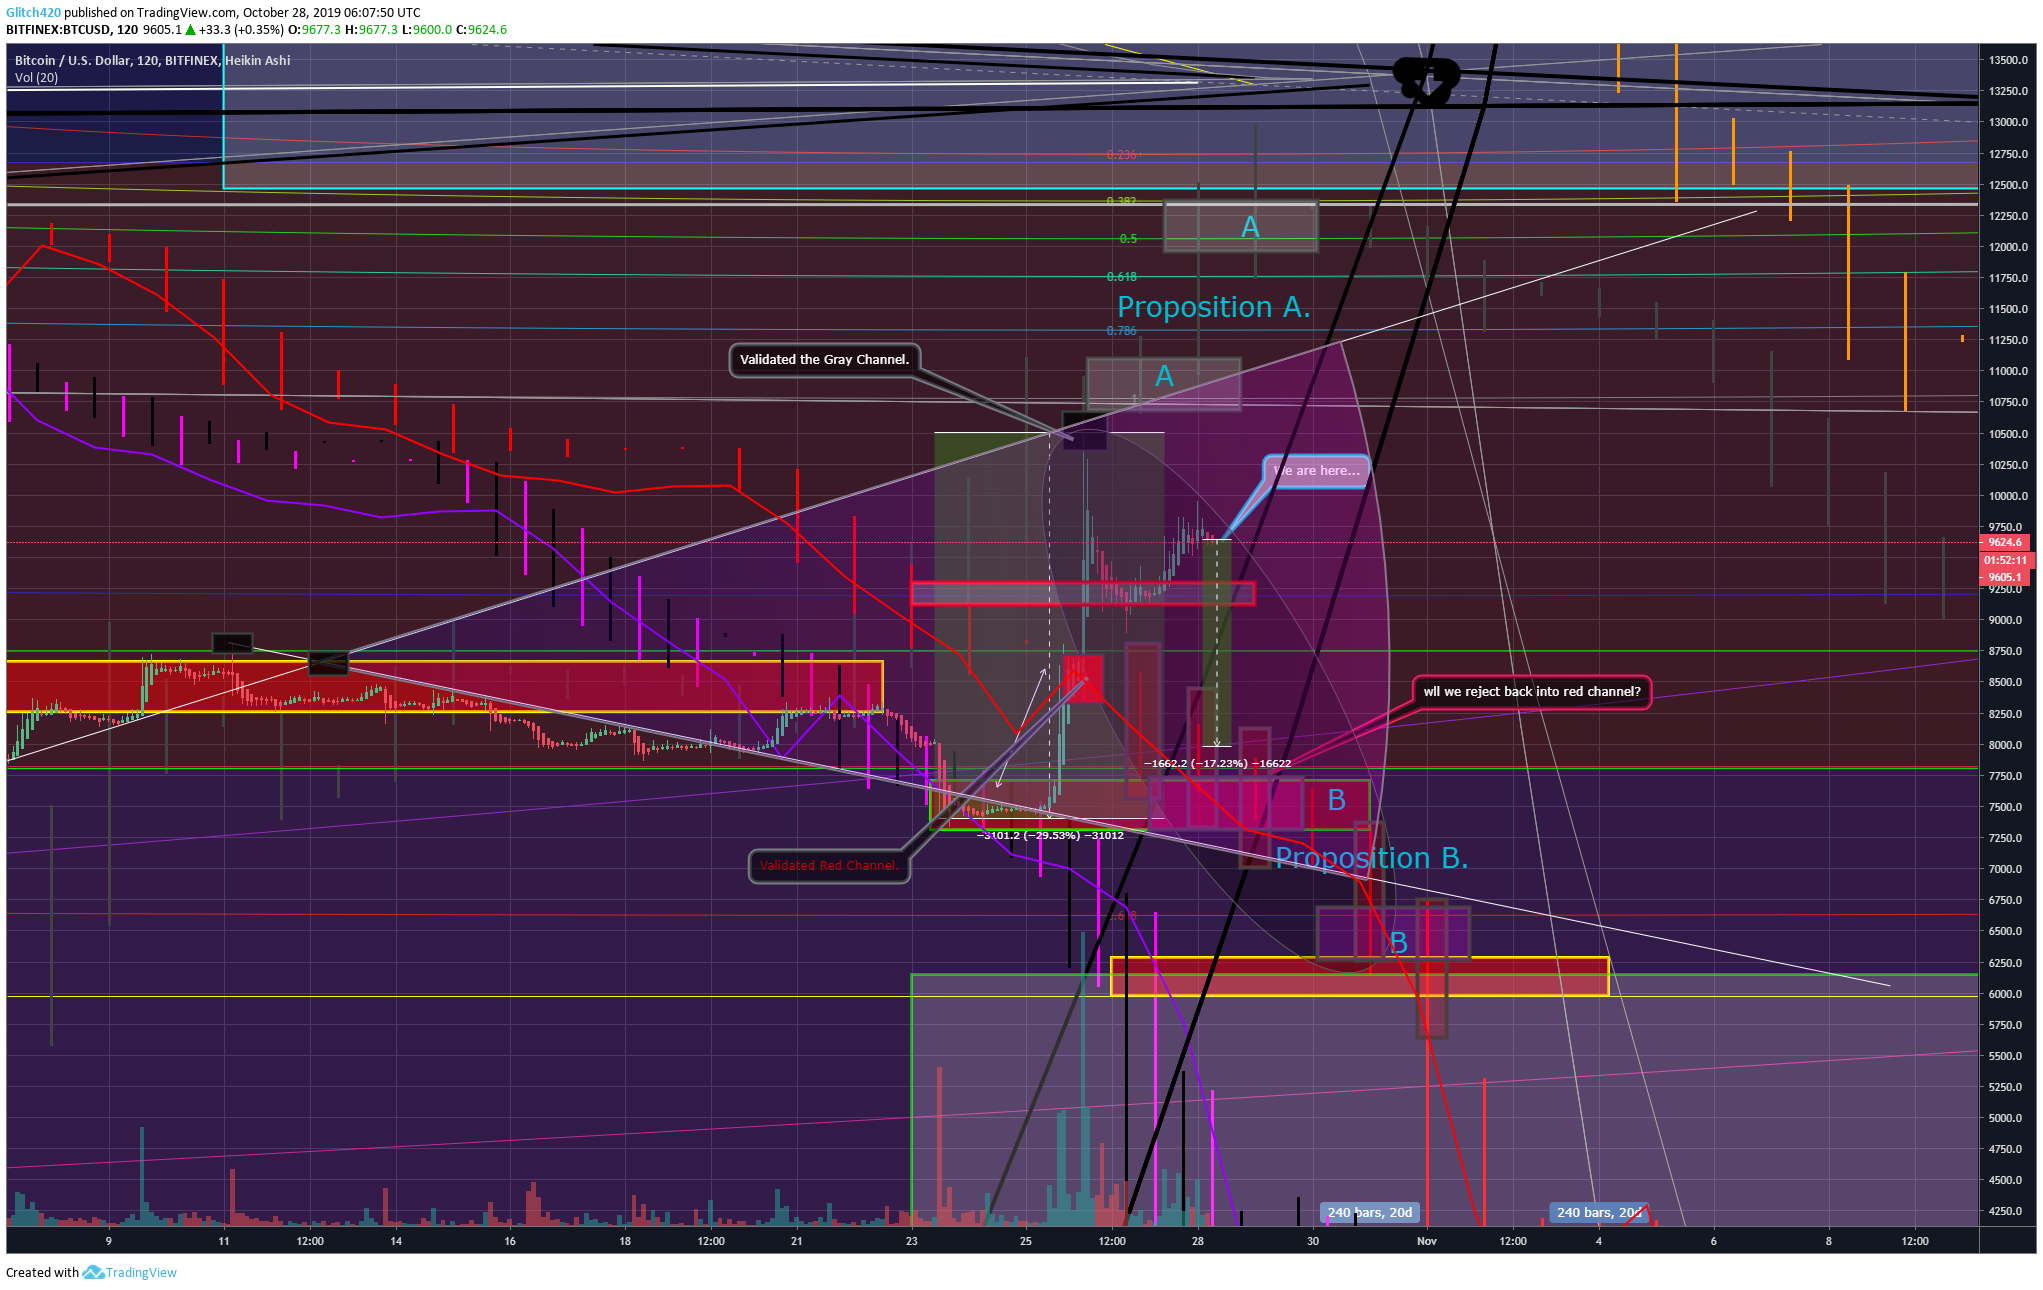The width and height of the screenshot is (2043, 1290).
Task: Select the 'Proposition A.' text label
Action: pos(1213,307)
